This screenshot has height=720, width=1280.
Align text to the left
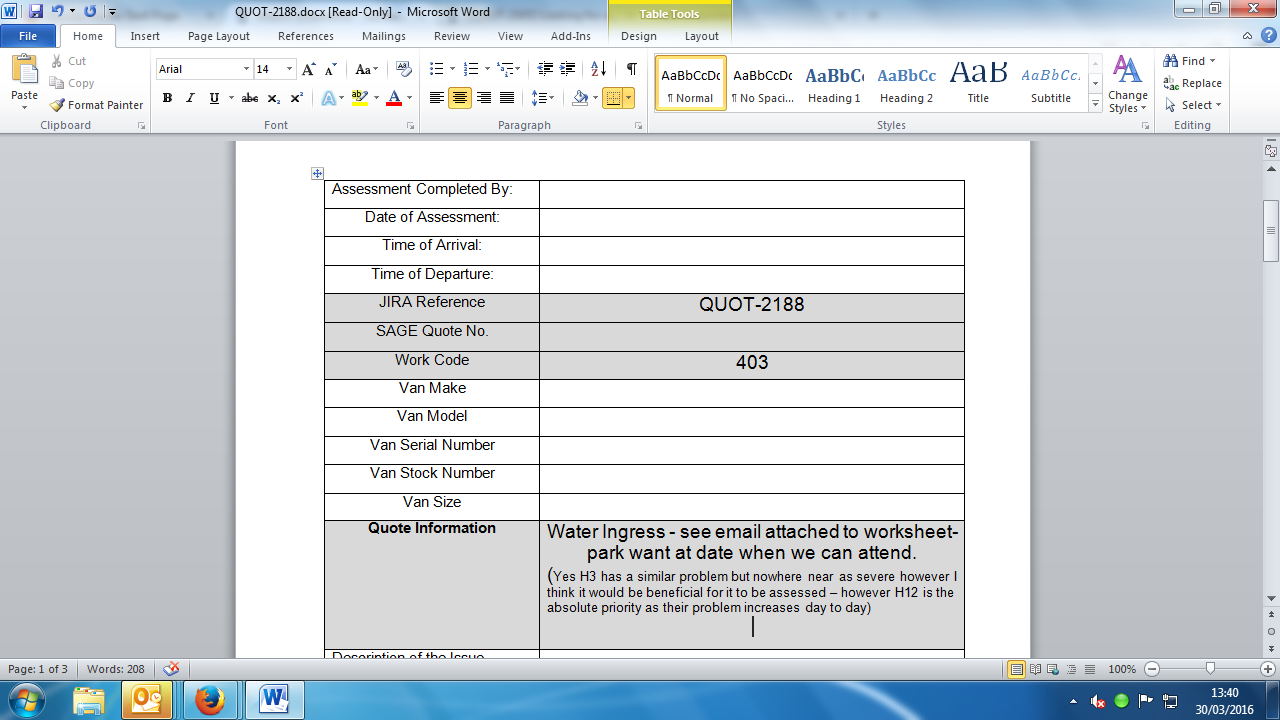[x=436, y=98]
